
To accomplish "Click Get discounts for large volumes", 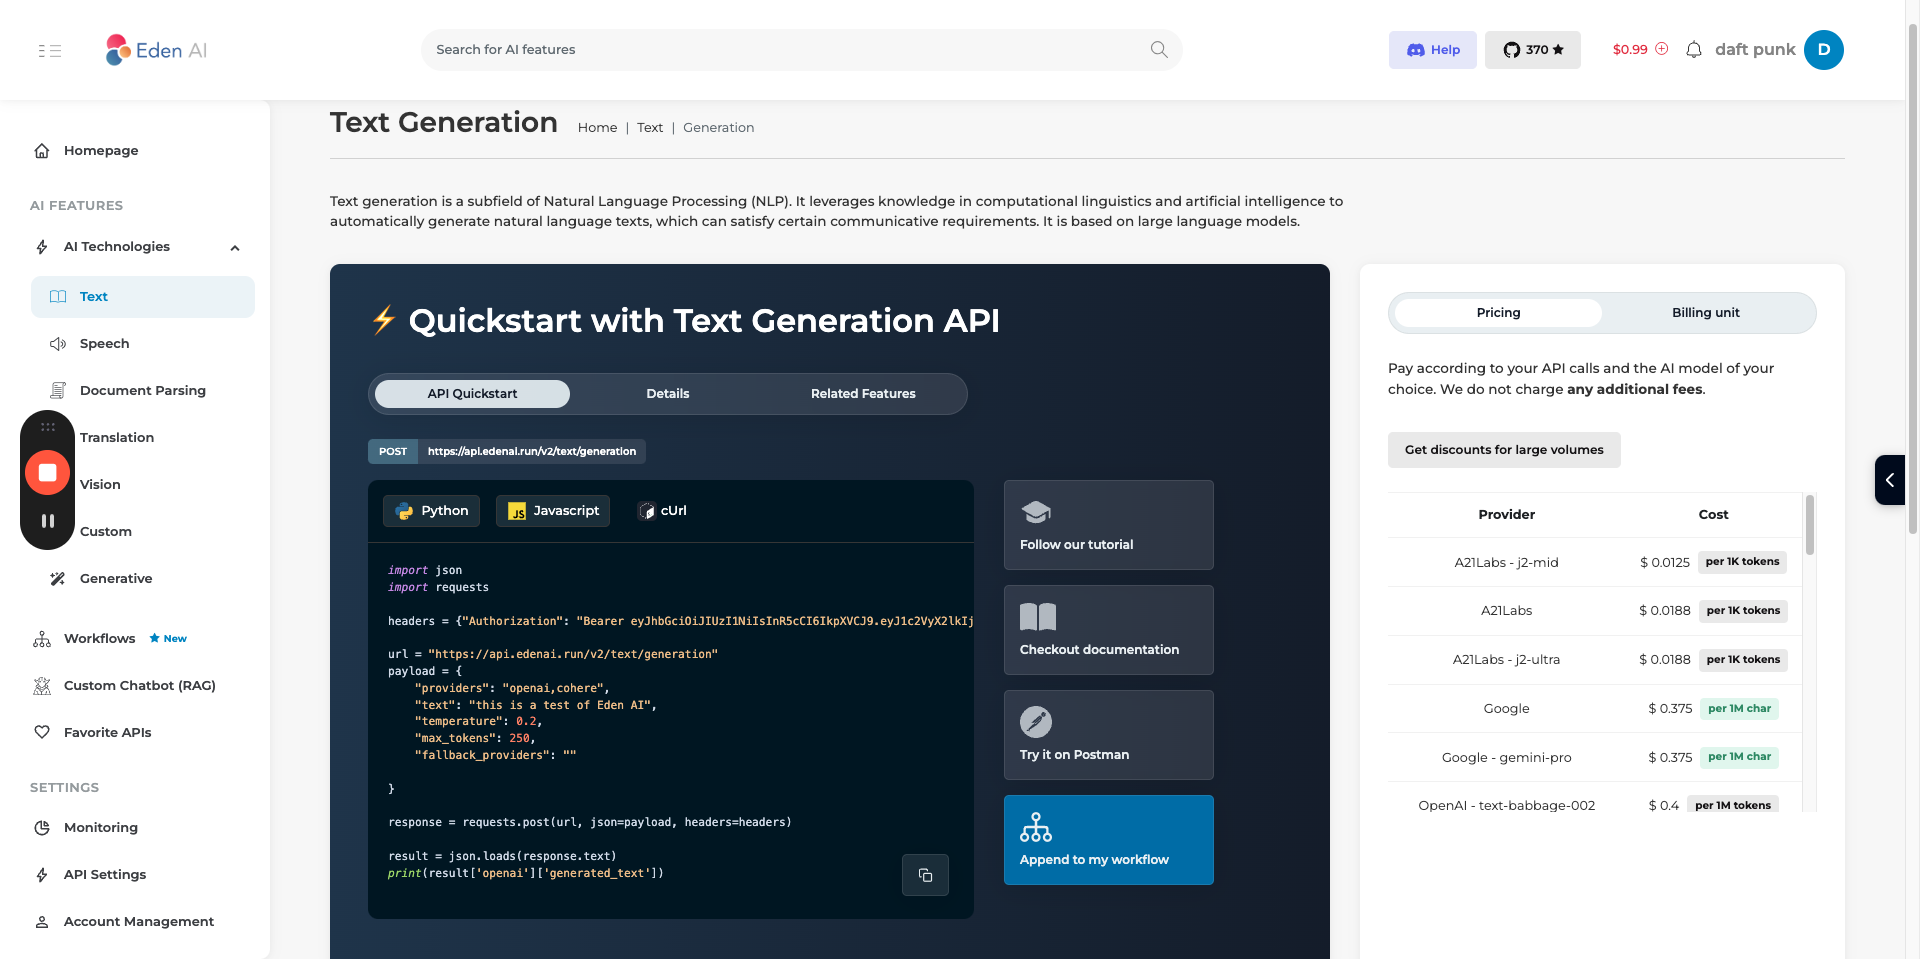I will [1504, 450].
